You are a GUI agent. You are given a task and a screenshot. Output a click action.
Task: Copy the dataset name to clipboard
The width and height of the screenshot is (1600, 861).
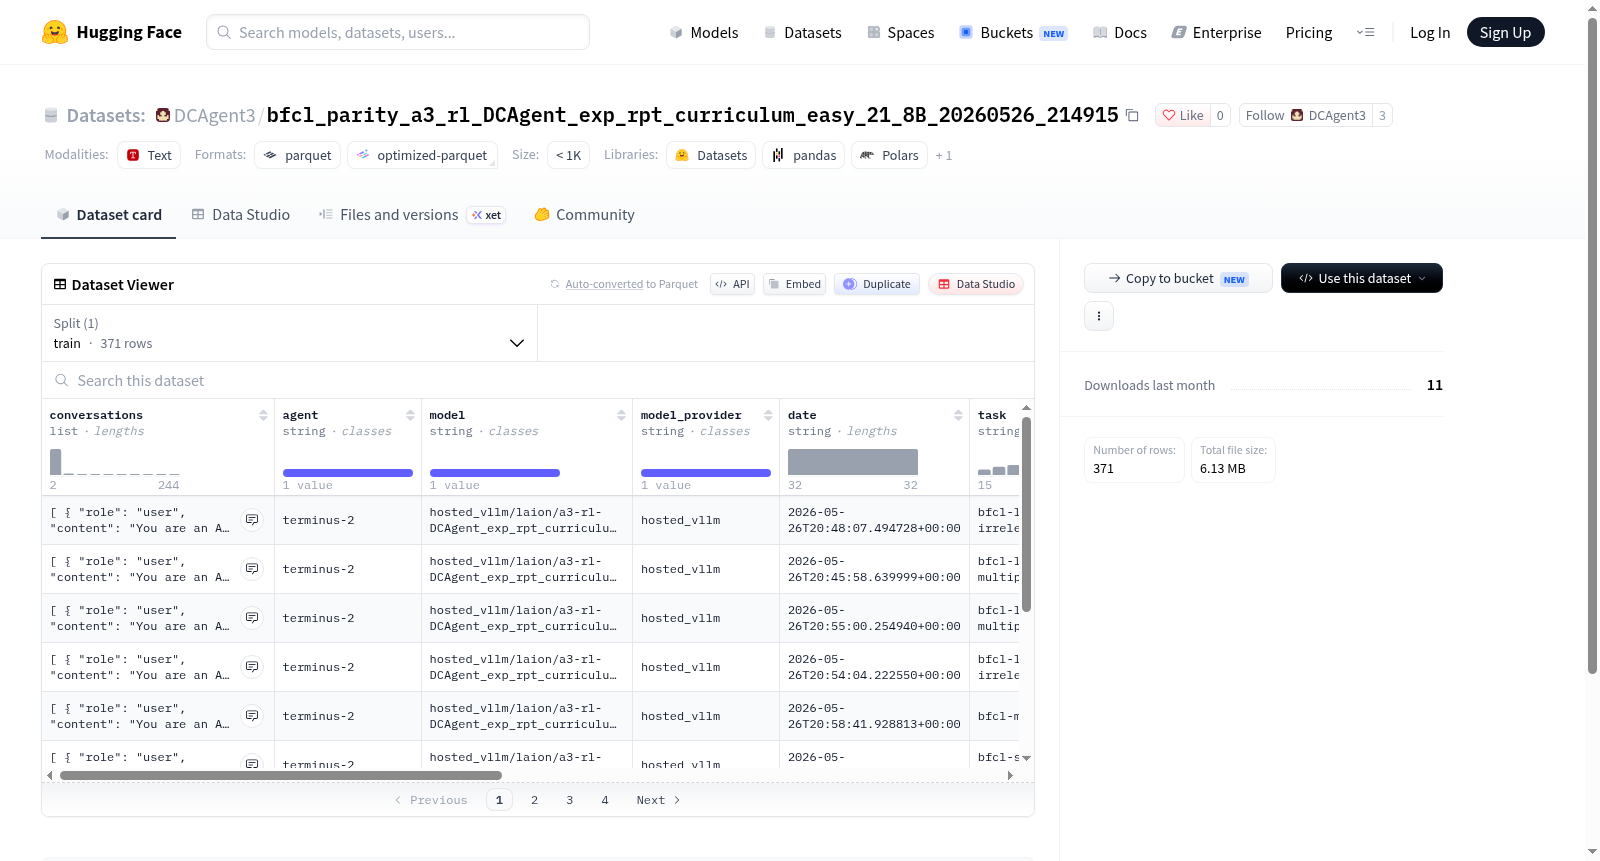click(1132, 115)
